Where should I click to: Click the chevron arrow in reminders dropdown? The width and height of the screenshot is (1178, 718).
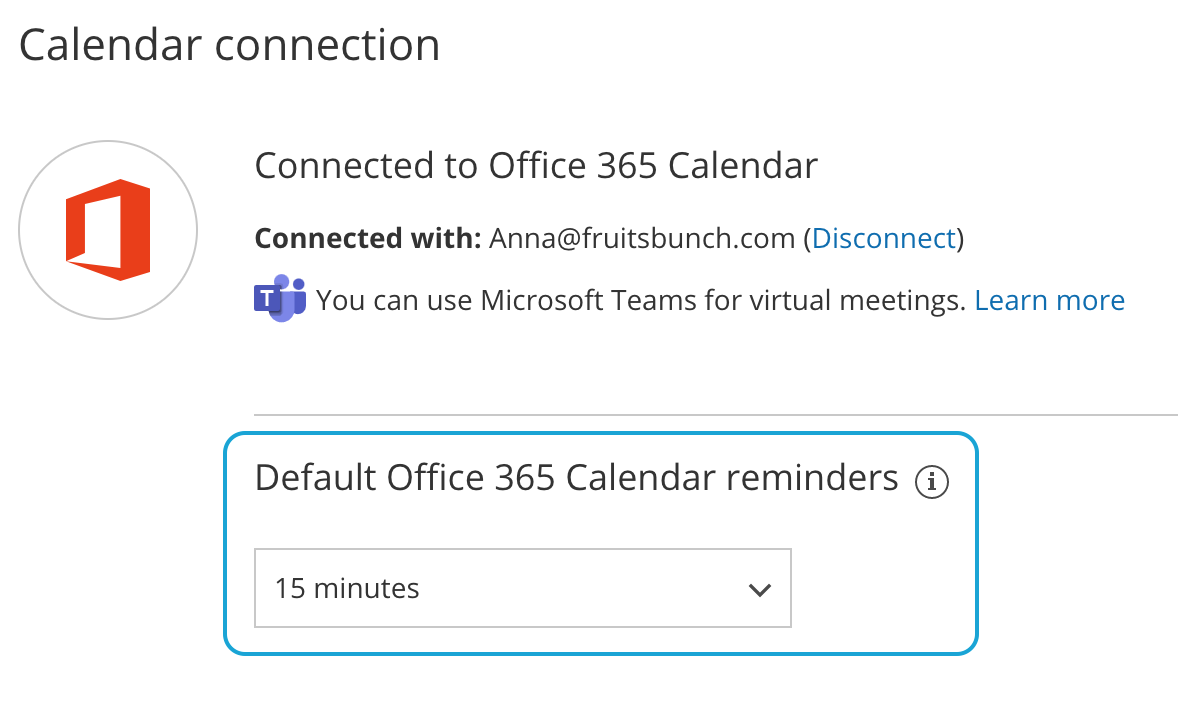pos(760,589)
